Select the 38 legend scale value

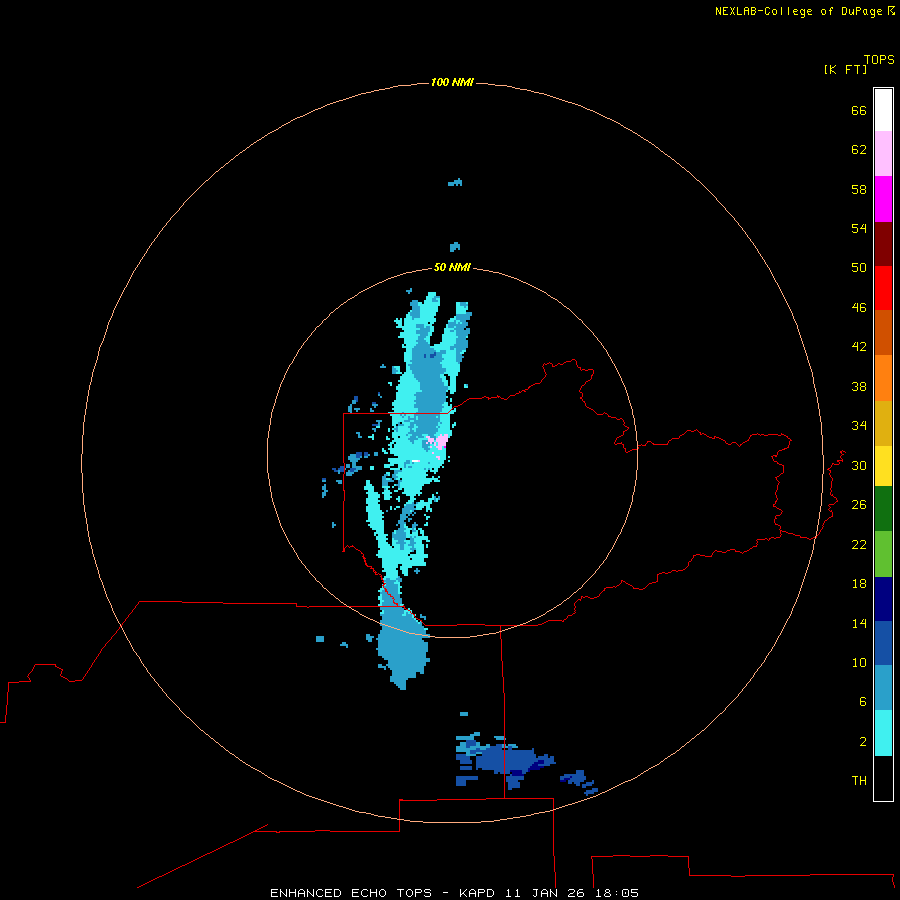pyautogui.click(x=859, y=386)
